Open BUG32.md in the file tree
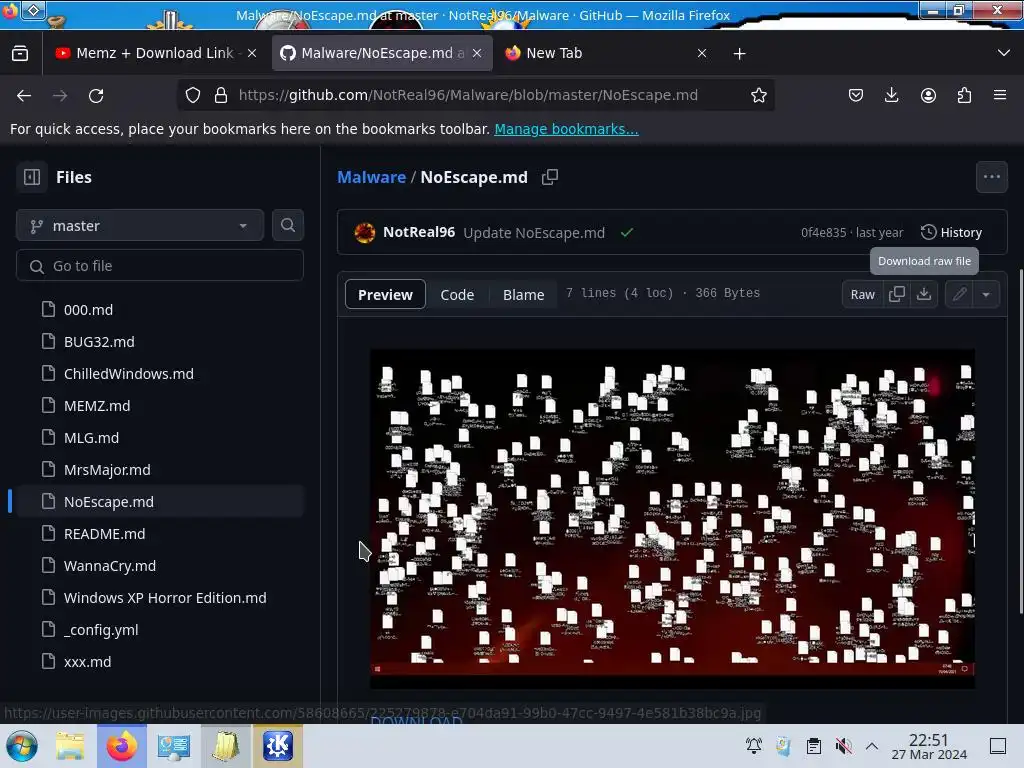Screen dimensions: 1024x768 pyautogui.click(x=160, y=342)
